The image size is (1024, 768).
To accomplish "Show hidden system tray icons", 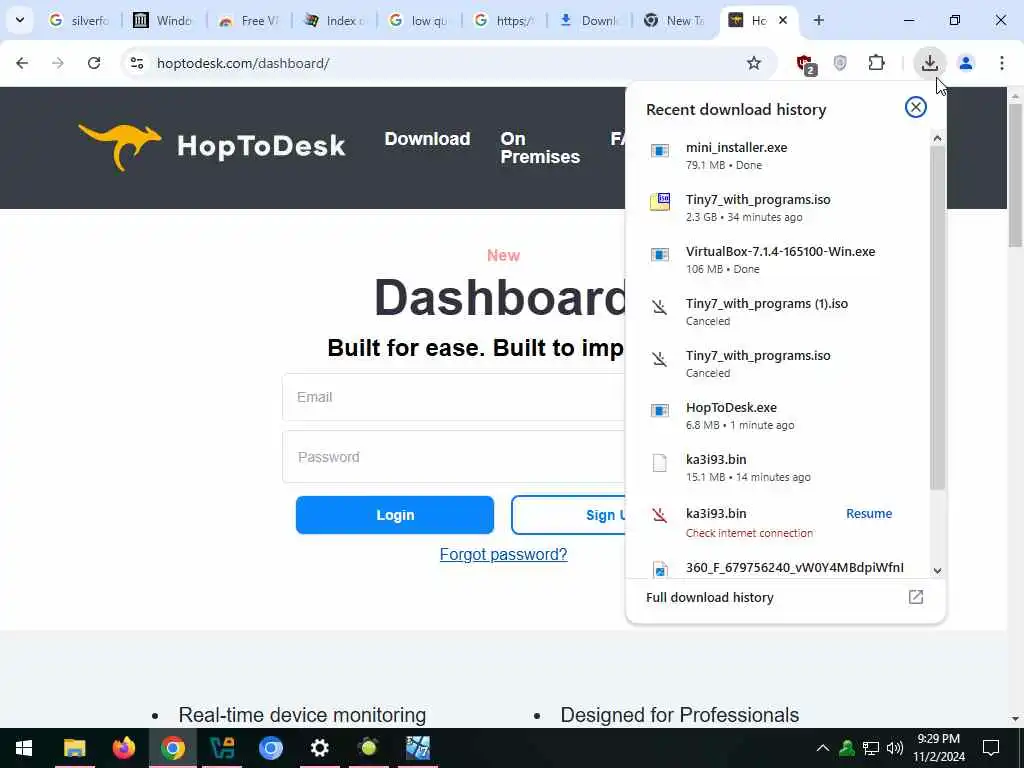I will click(823, 748).
